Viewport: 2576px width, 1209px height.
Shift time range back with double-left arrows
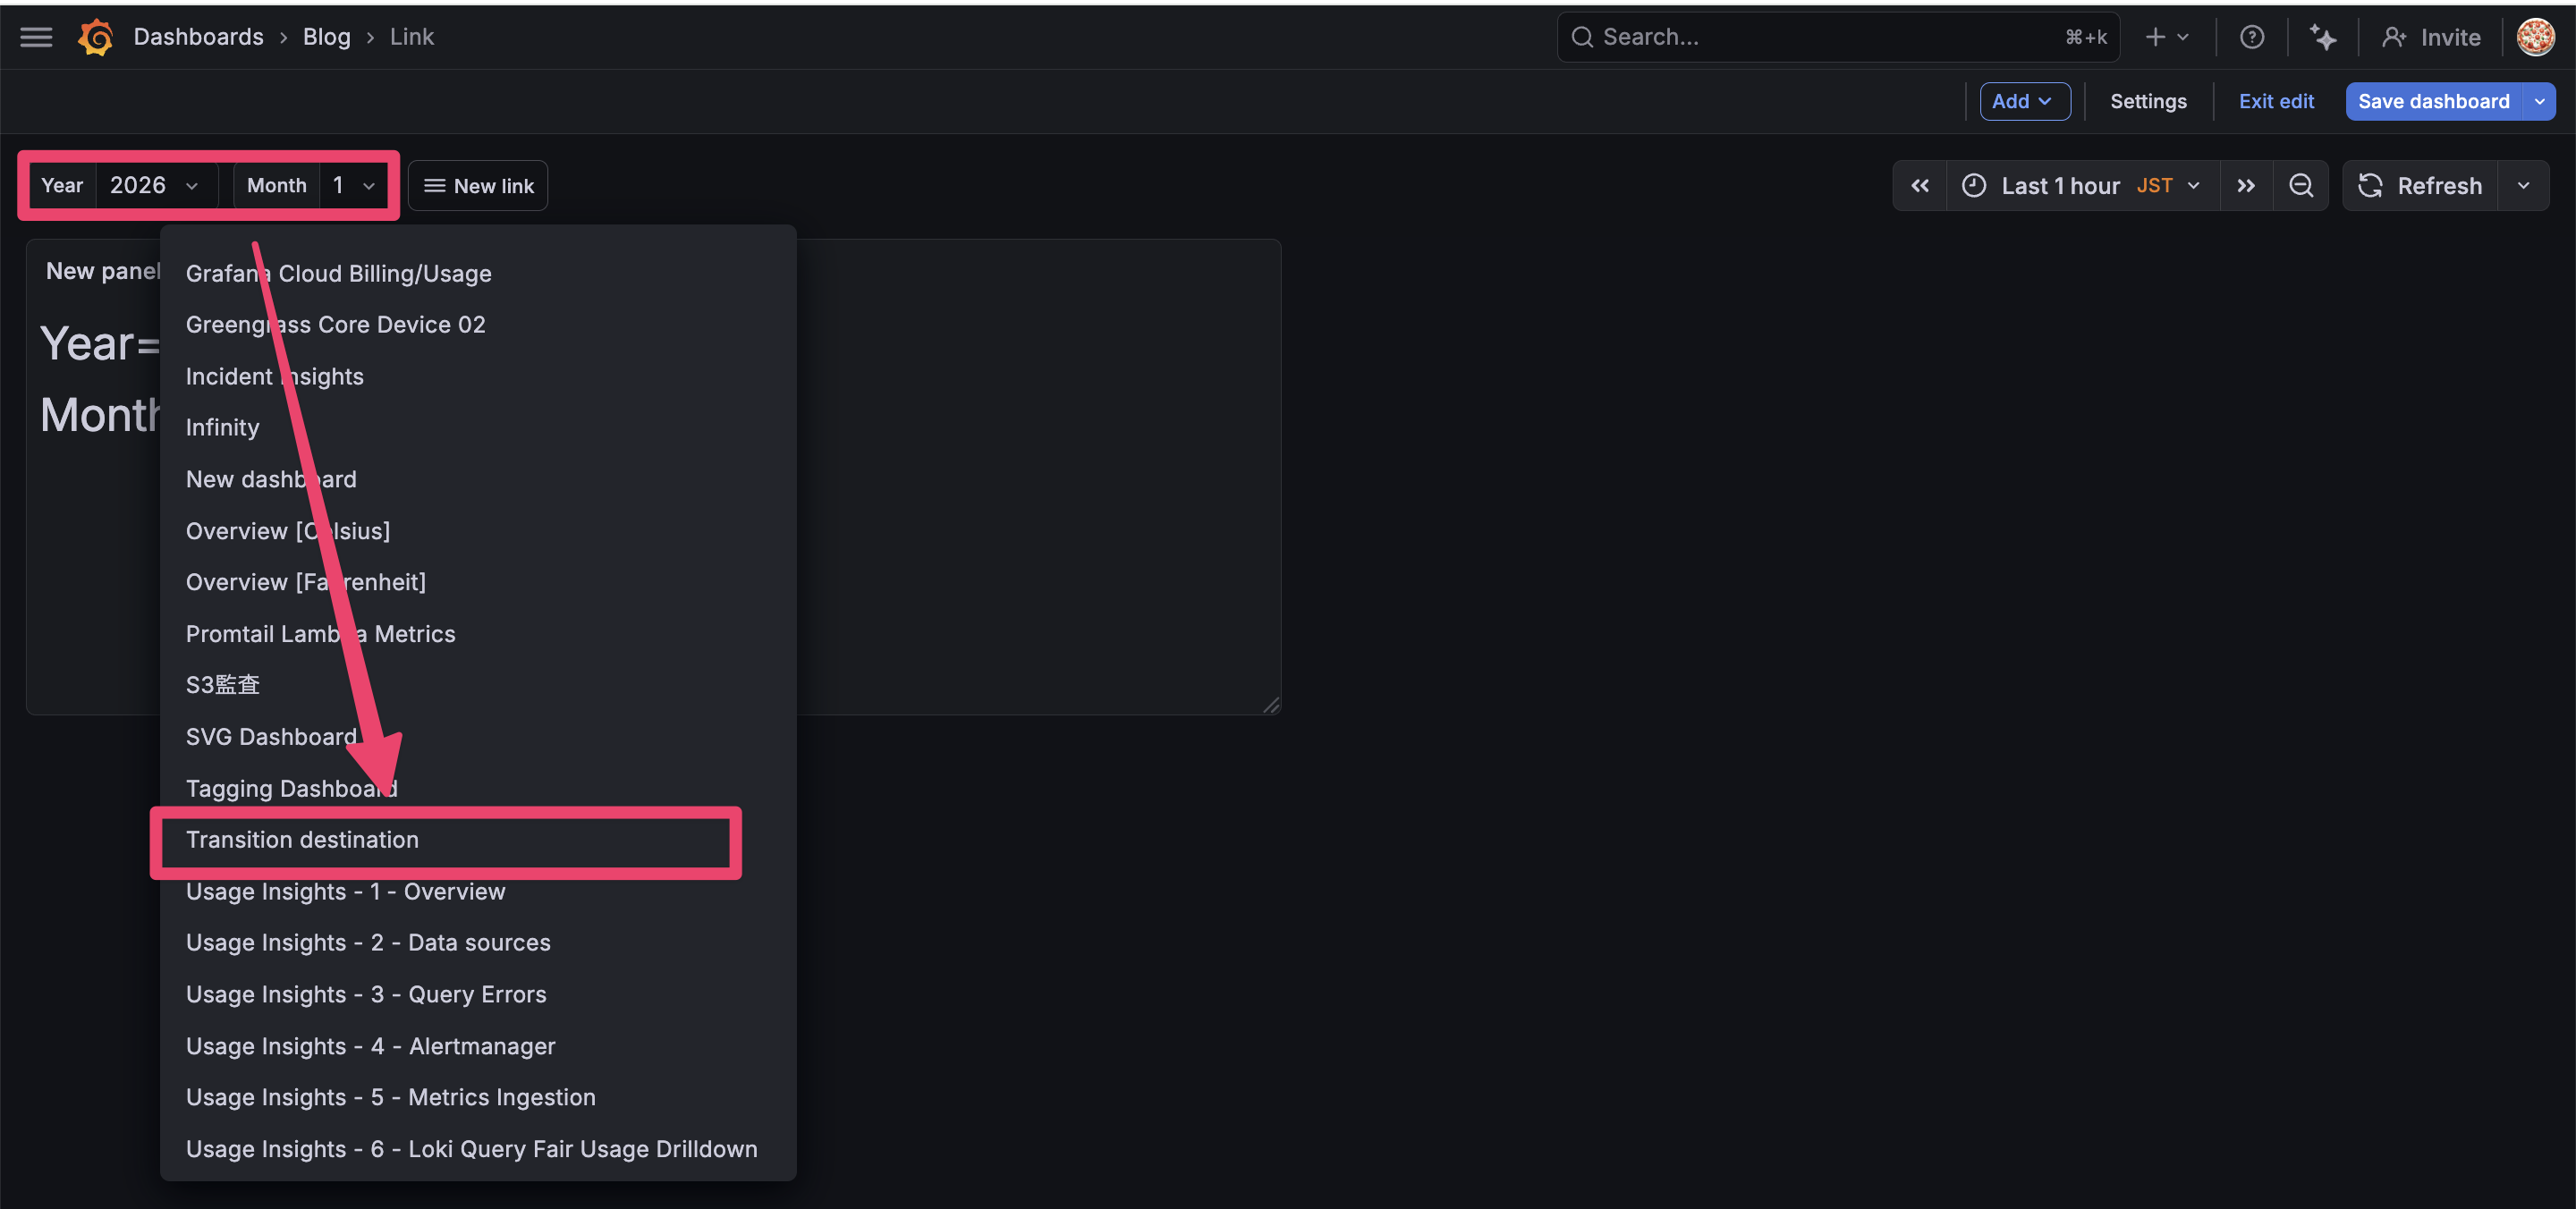tap(1919, 185)
